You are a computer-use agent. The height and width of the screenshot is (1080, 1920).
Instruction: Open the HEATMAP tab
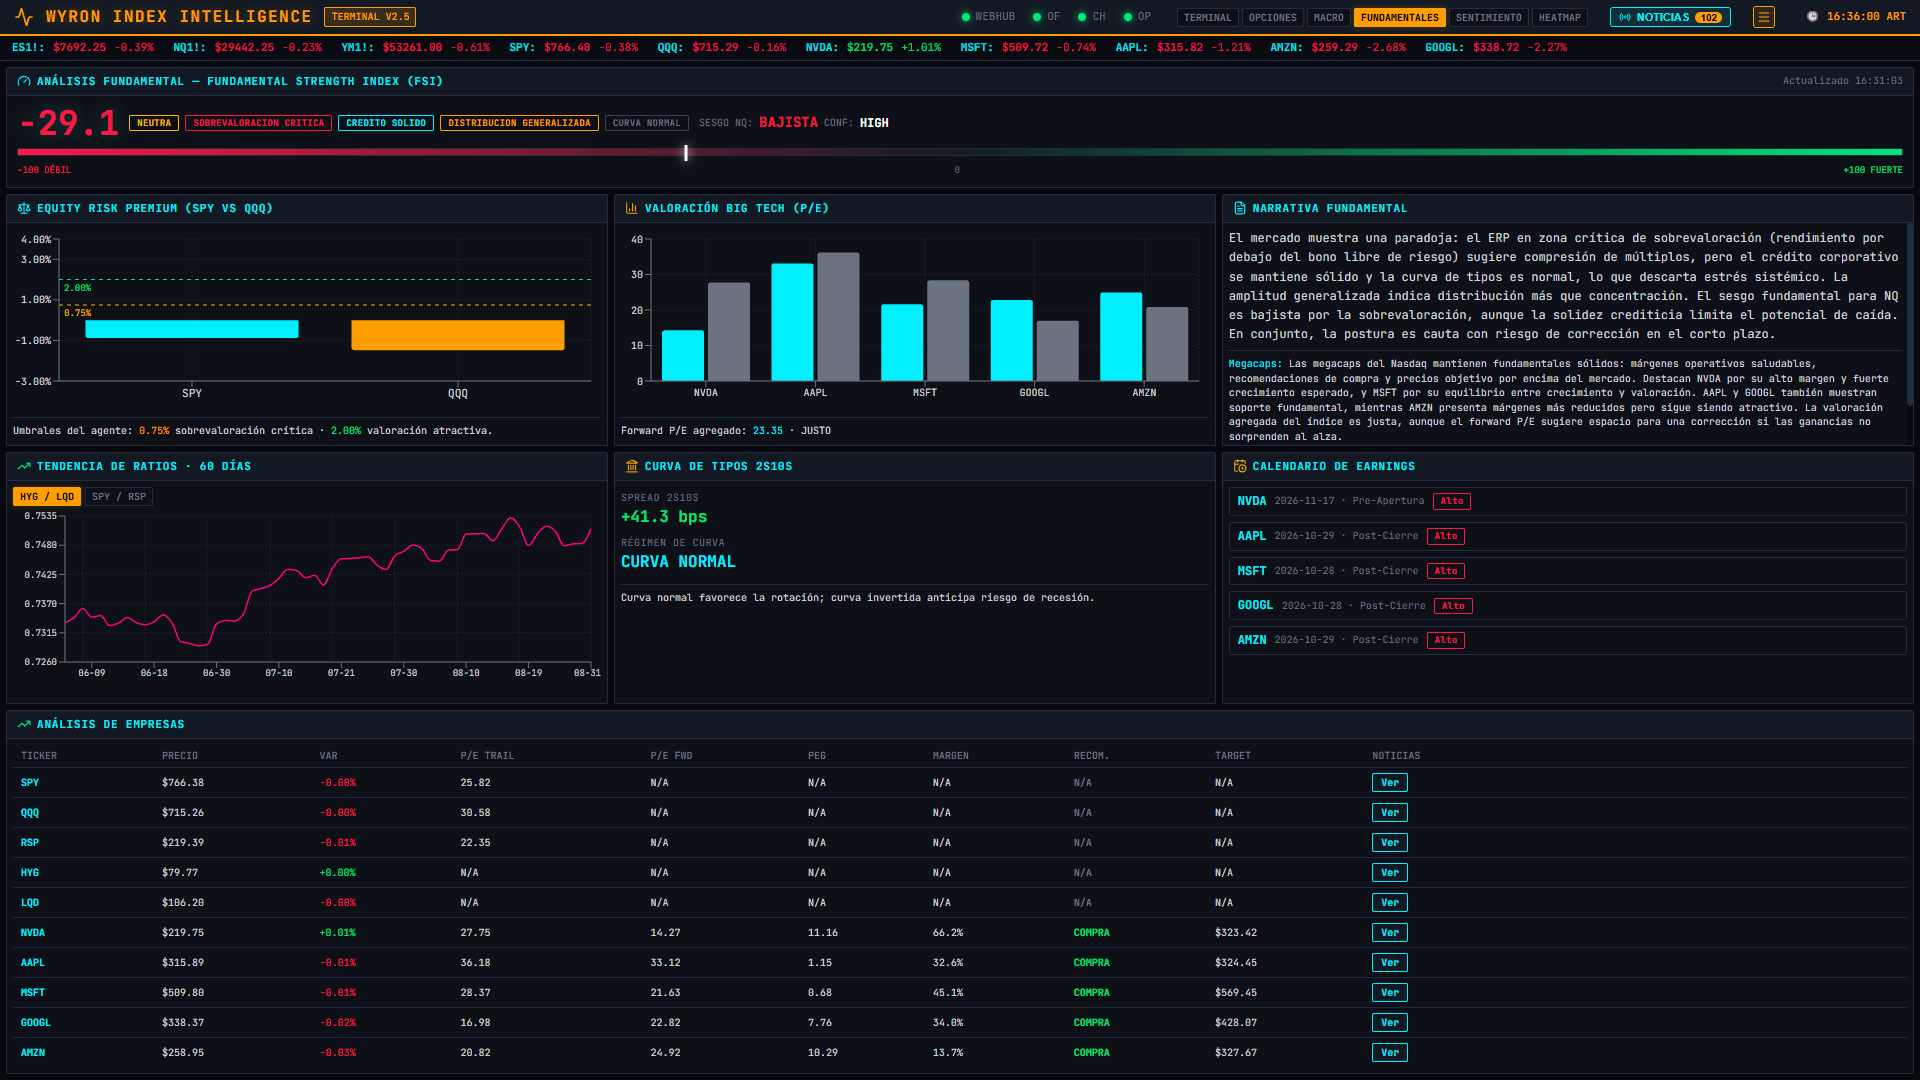point(1560,18)
